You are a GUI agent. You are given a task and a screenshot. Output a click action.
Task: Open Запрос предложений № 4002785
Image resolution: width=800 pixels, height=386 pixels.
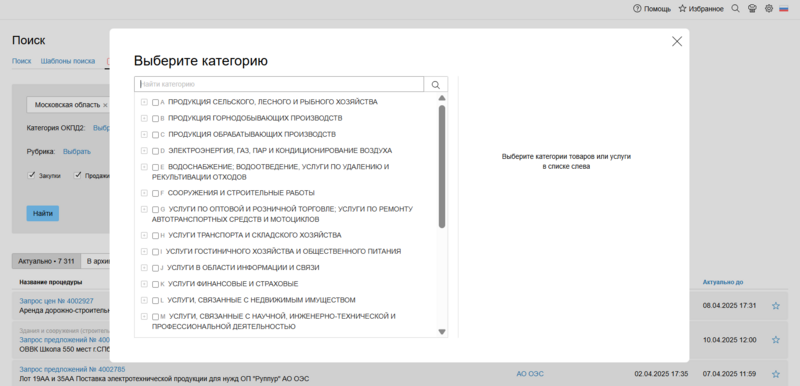[x=72, y=370]
